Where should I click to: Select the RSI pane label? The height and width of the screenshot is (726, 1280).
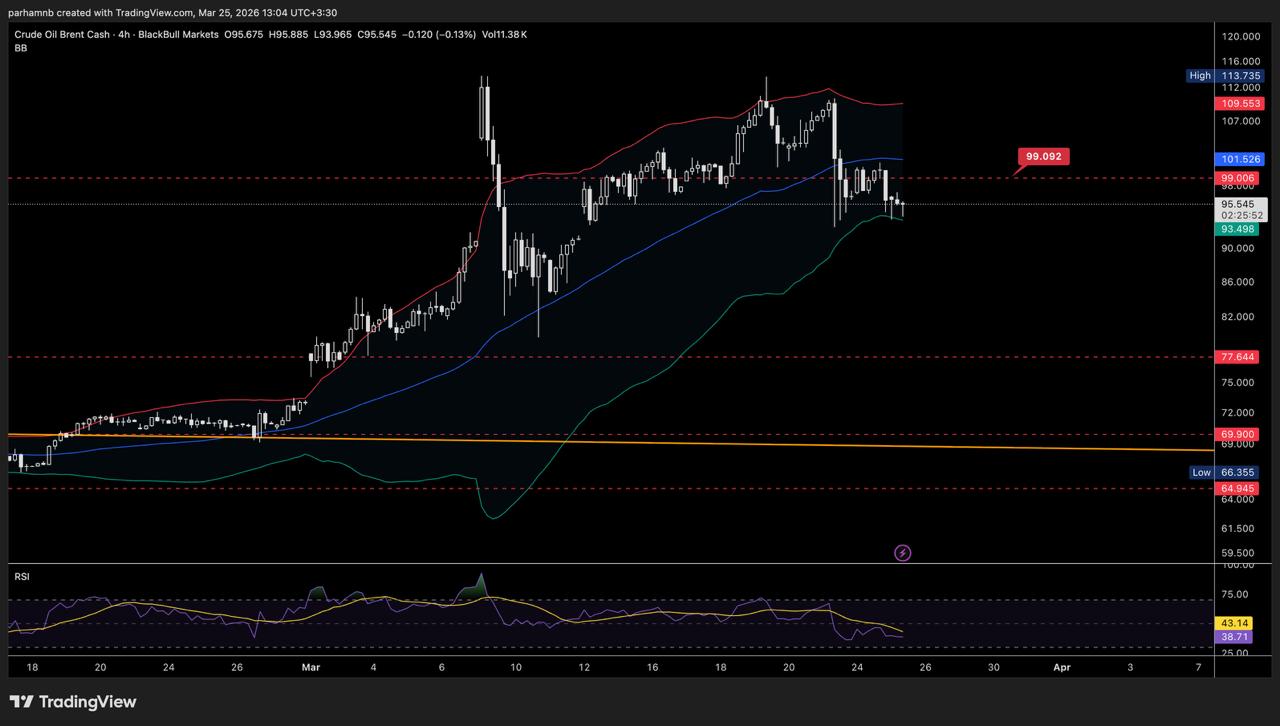(x=22, y=577)
